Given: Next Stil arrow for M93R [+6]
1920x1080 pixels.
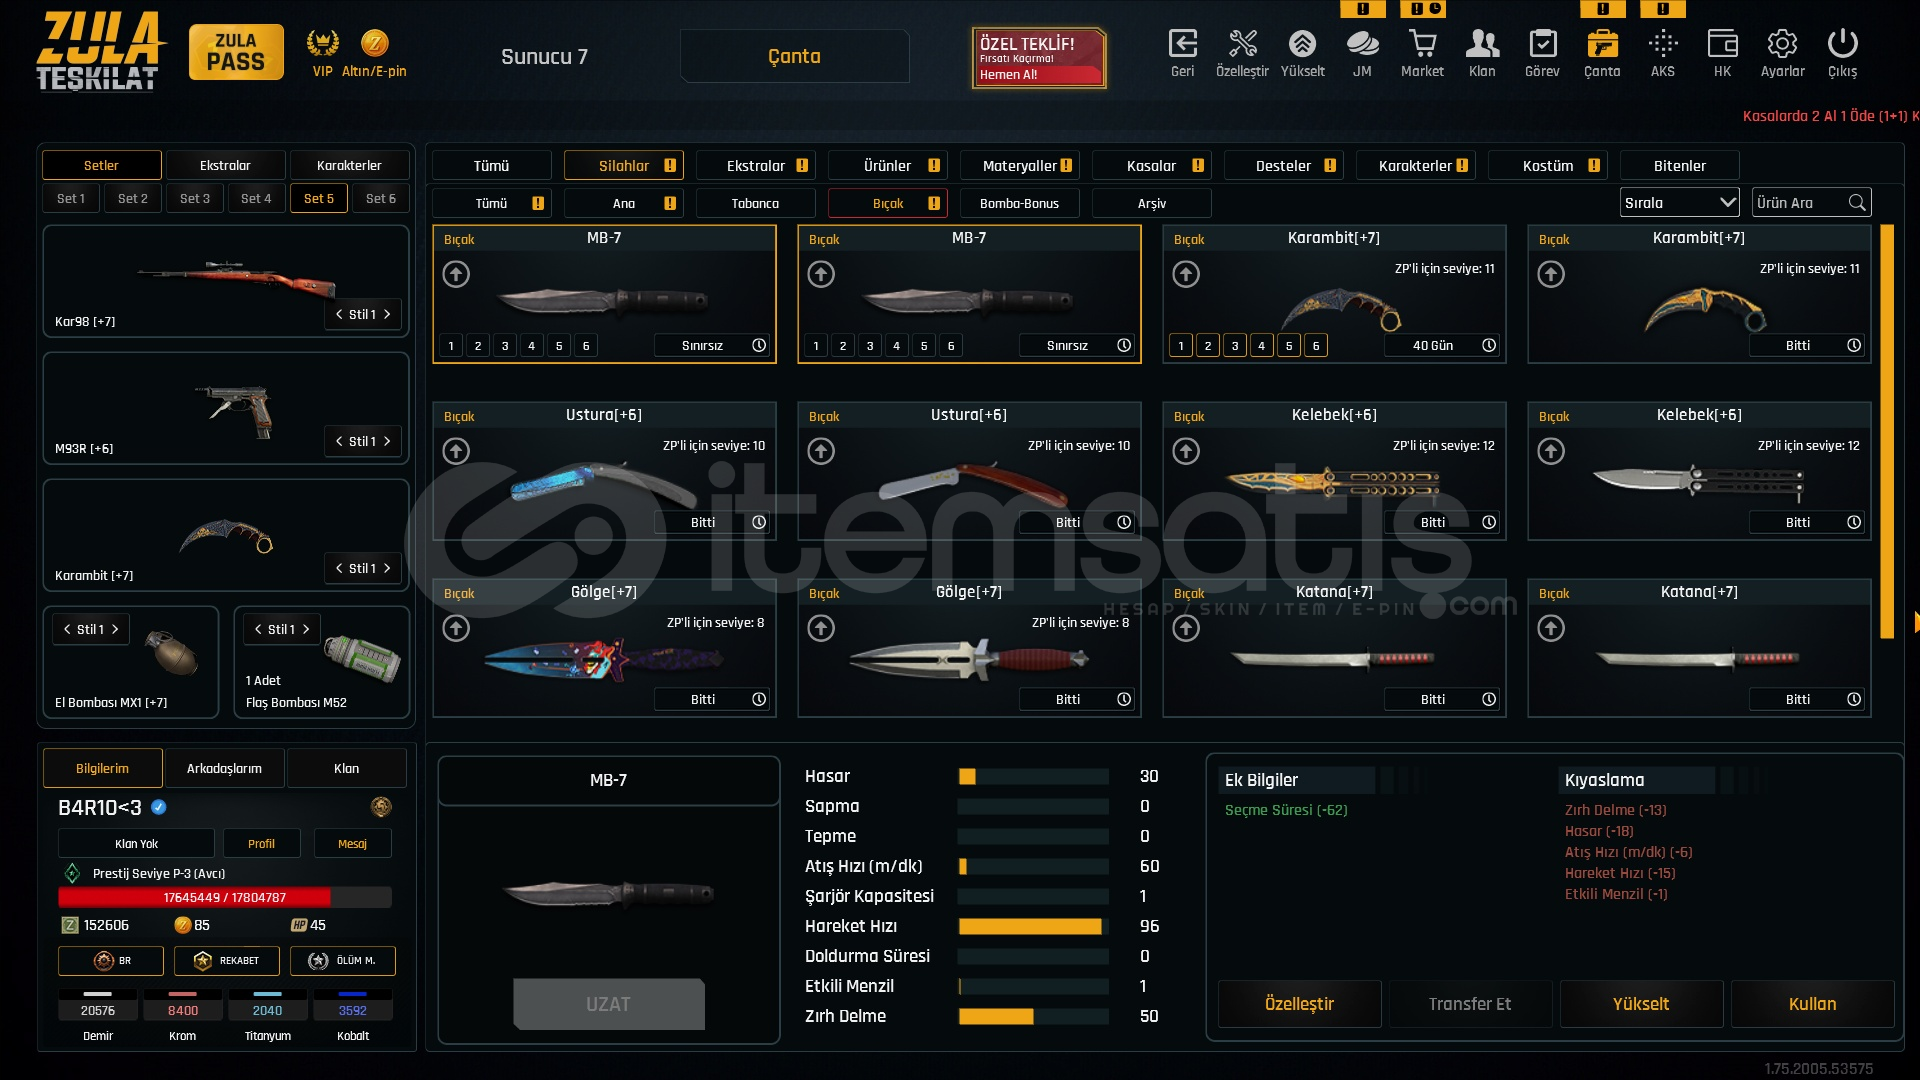Looking at the screenshot, I should 388,441.
